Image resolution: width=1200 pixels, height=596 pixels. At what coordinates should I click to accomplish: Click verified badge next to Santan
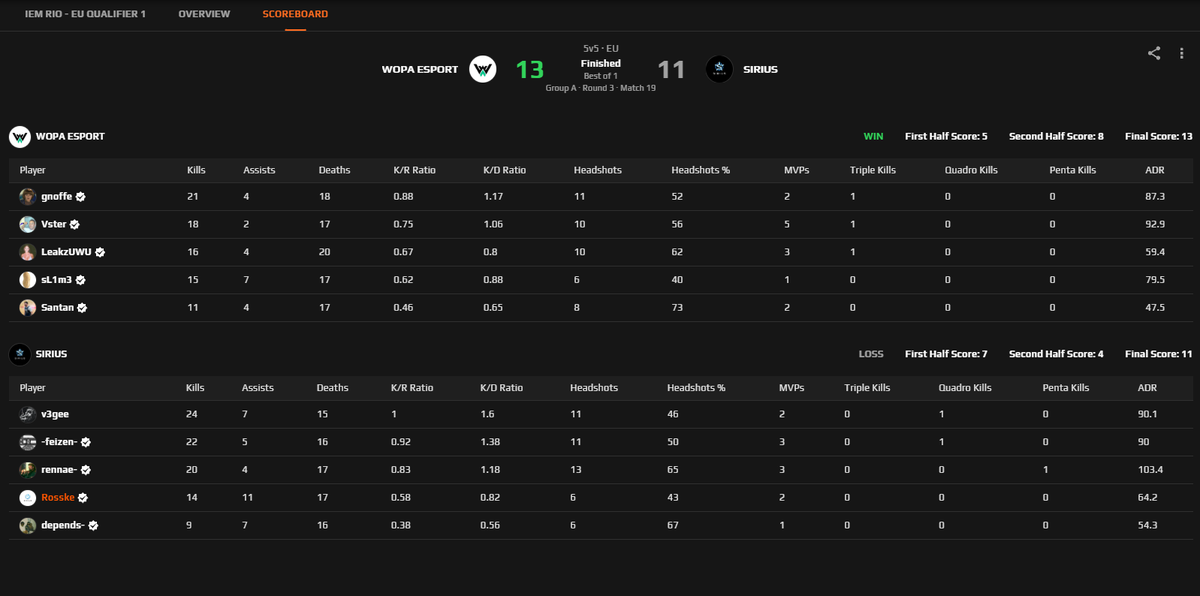82,308
